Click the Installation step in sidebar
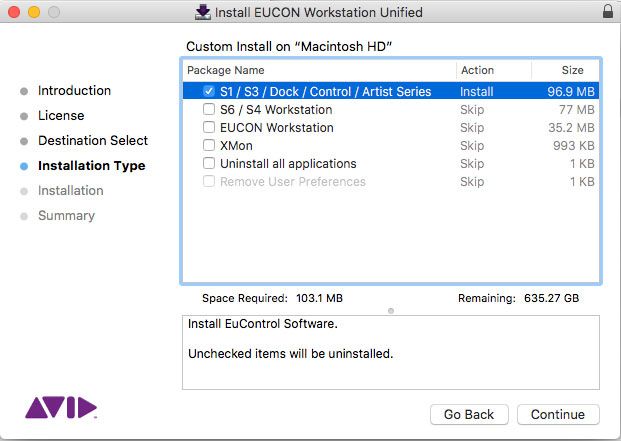Screen dimensions: 621x441 (70, 190)
